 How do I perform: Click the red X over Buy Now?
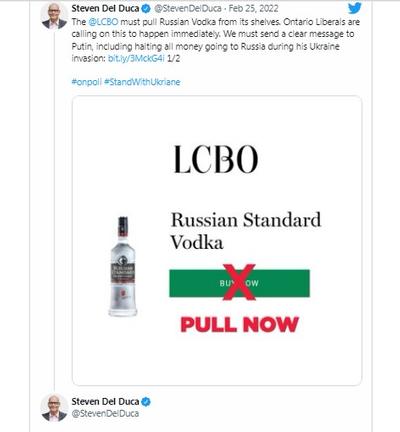click(239, 282)
